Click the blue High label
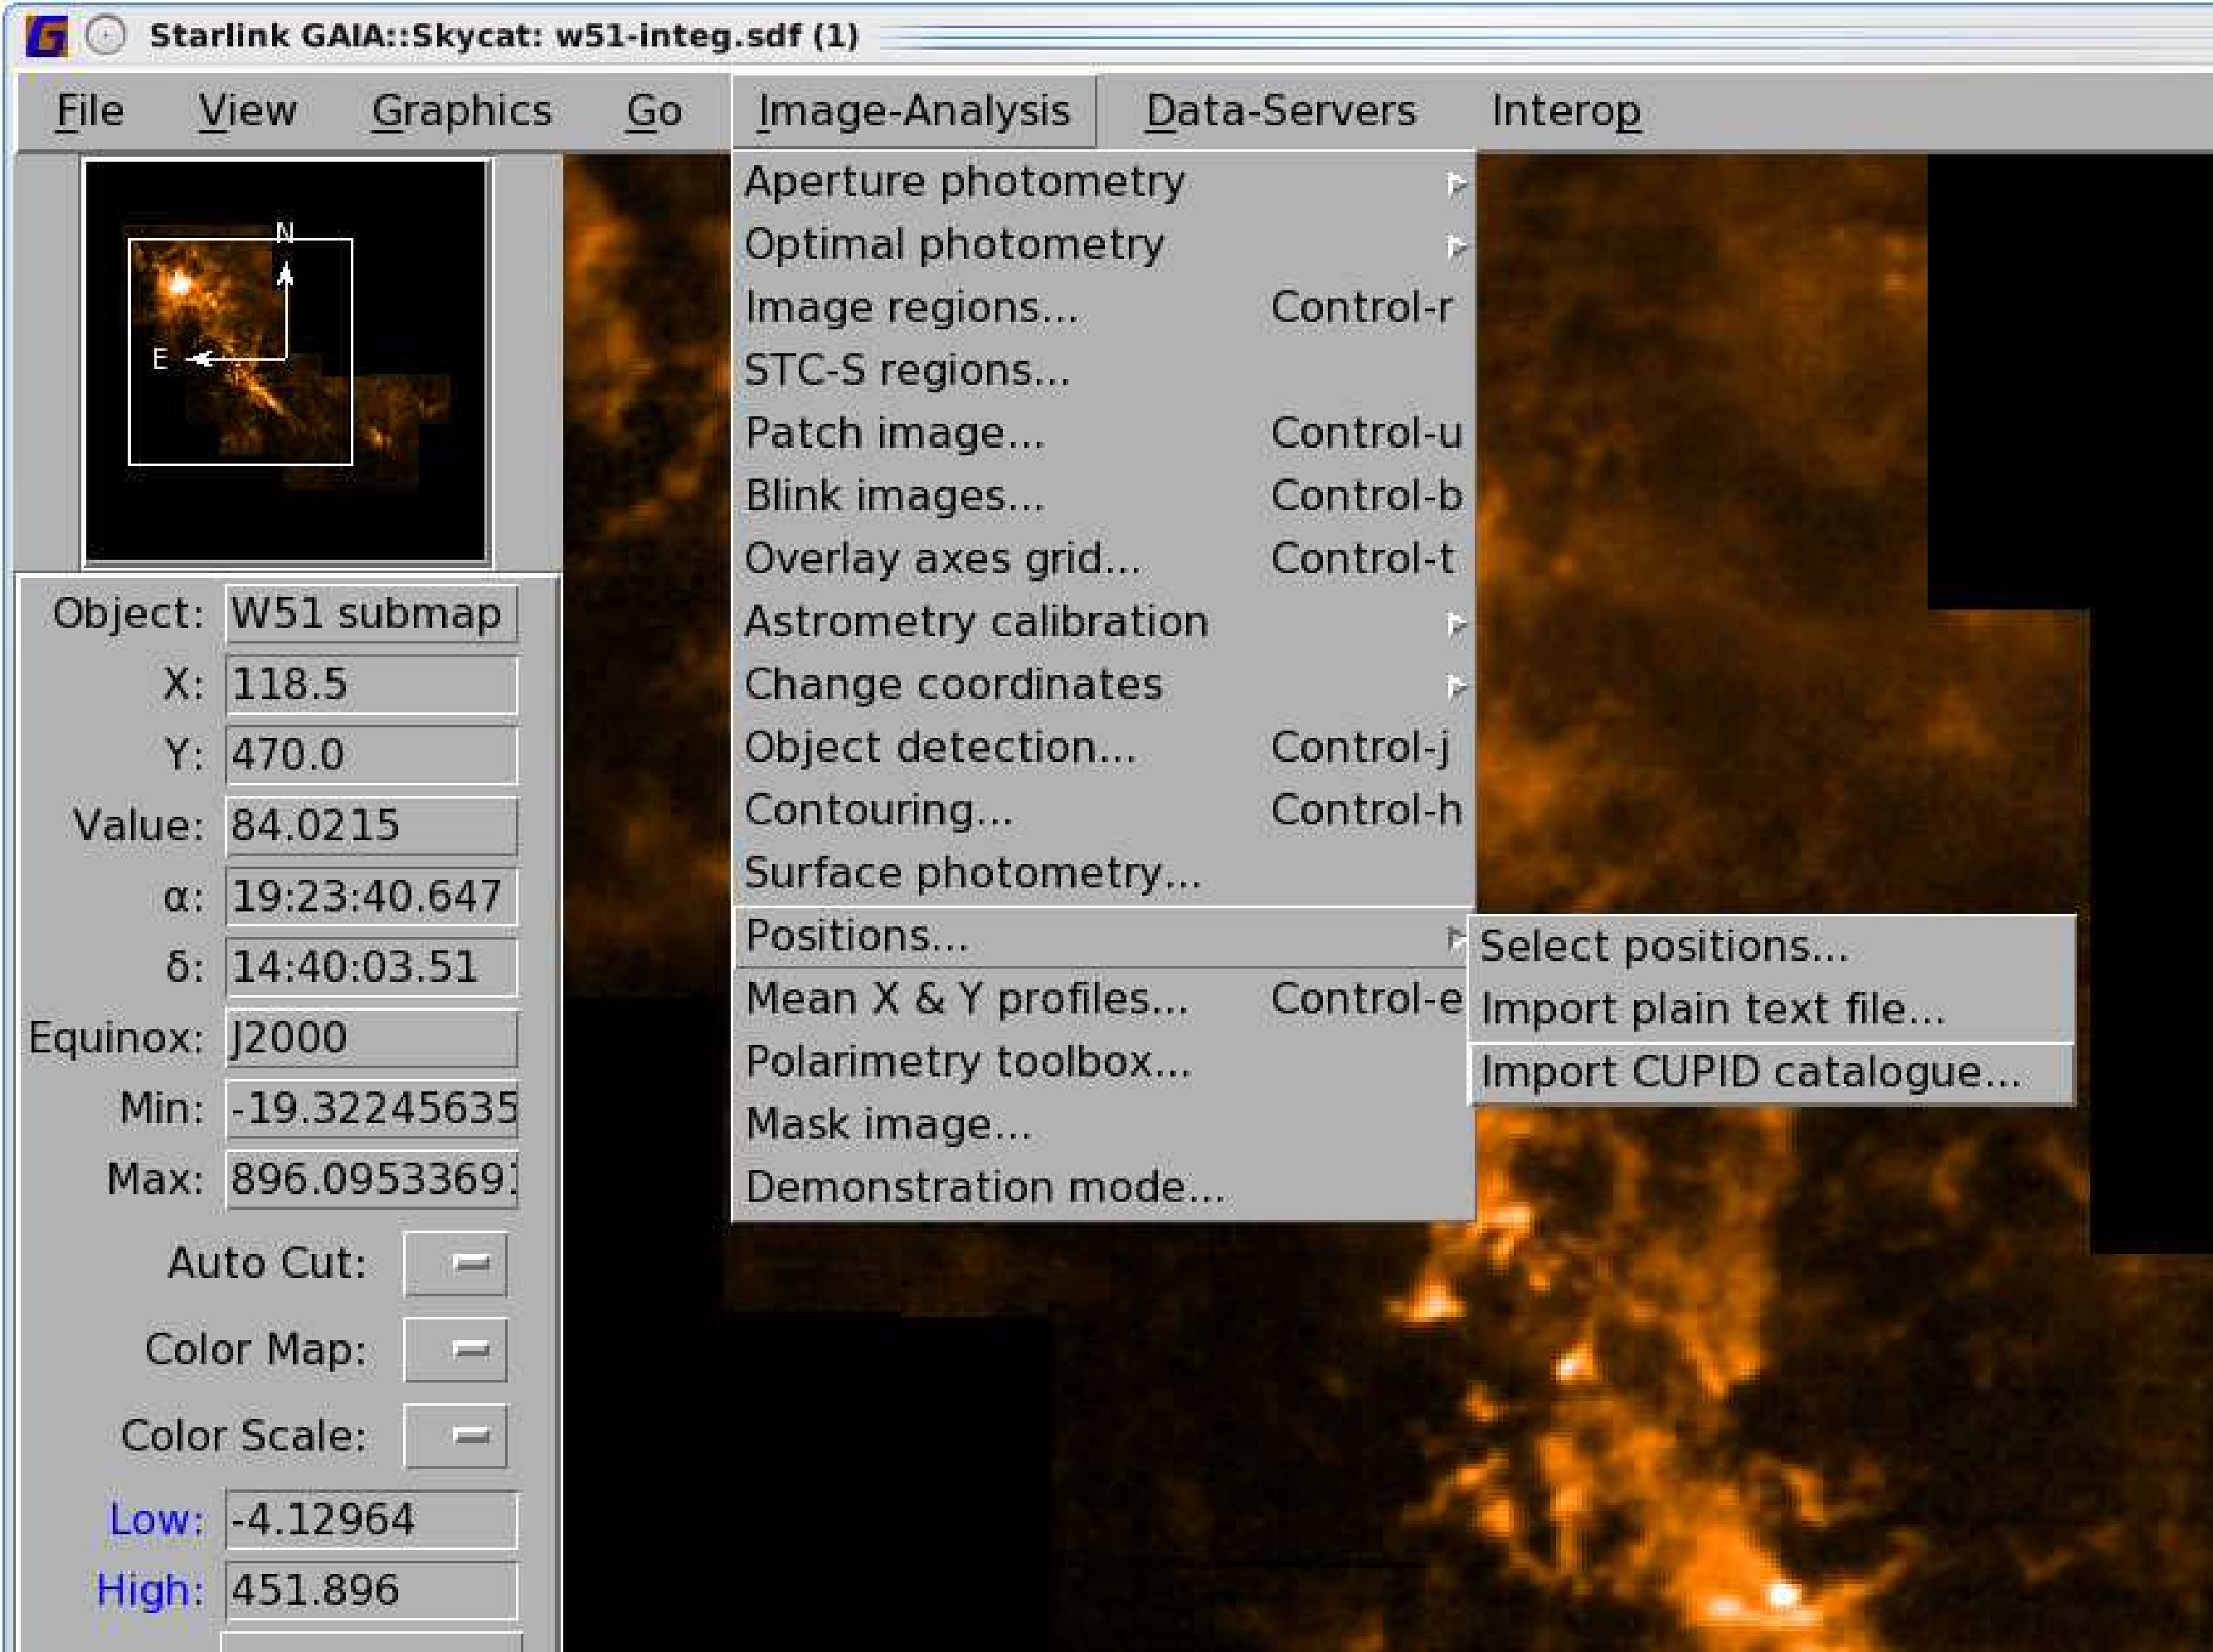The height and width of the screenshot is (1652, 2213). tap(151, 1590)
